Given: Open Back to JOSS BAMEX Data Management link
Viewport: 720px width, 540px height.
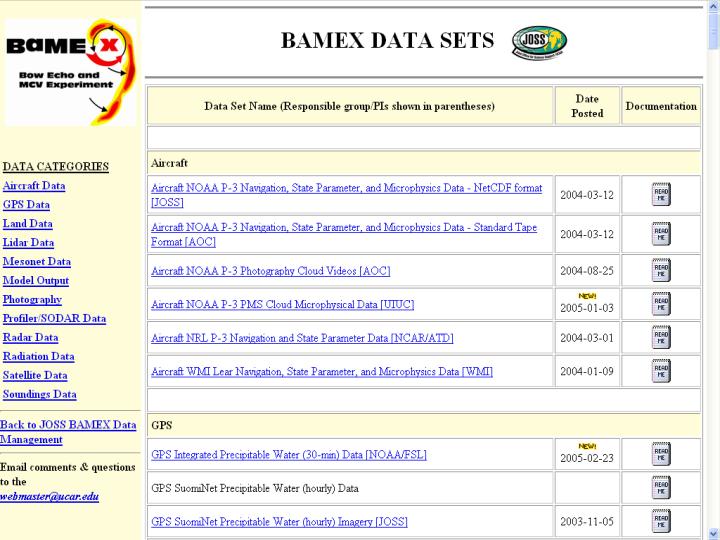Looking at the screenshot, I should coord(68,432).
